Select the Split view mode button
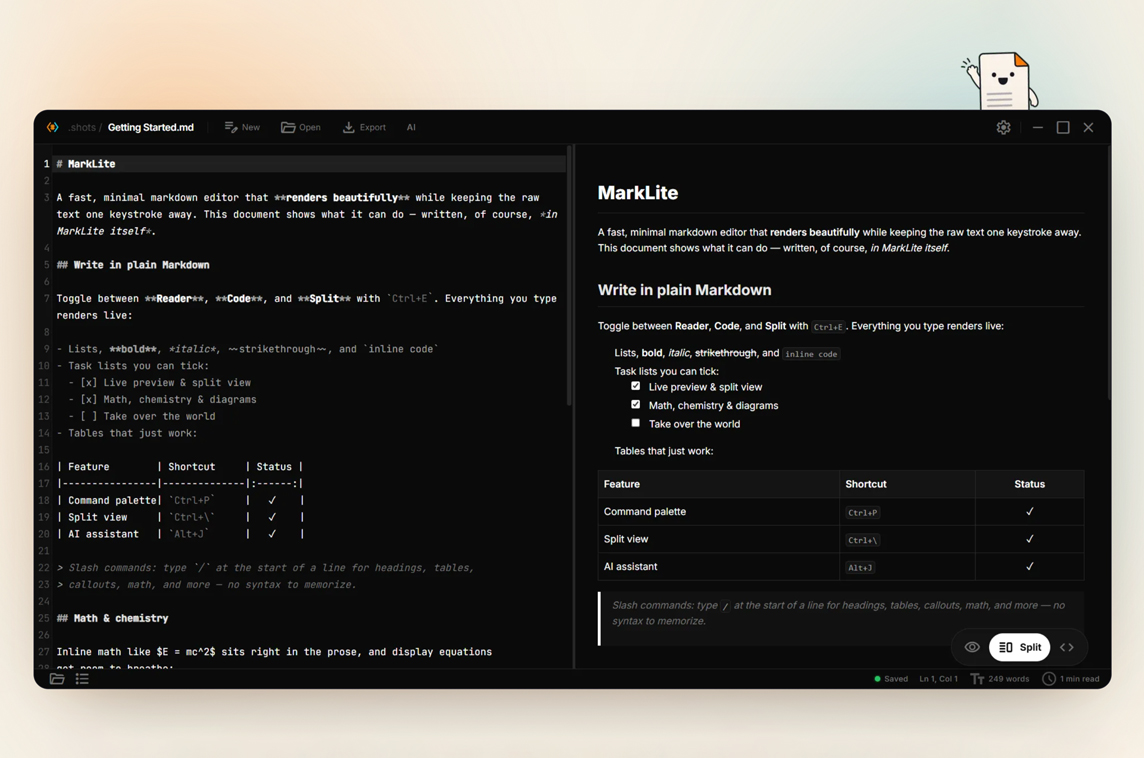The width and height of the screenshot is (1144, 758). pos(1019,647)
